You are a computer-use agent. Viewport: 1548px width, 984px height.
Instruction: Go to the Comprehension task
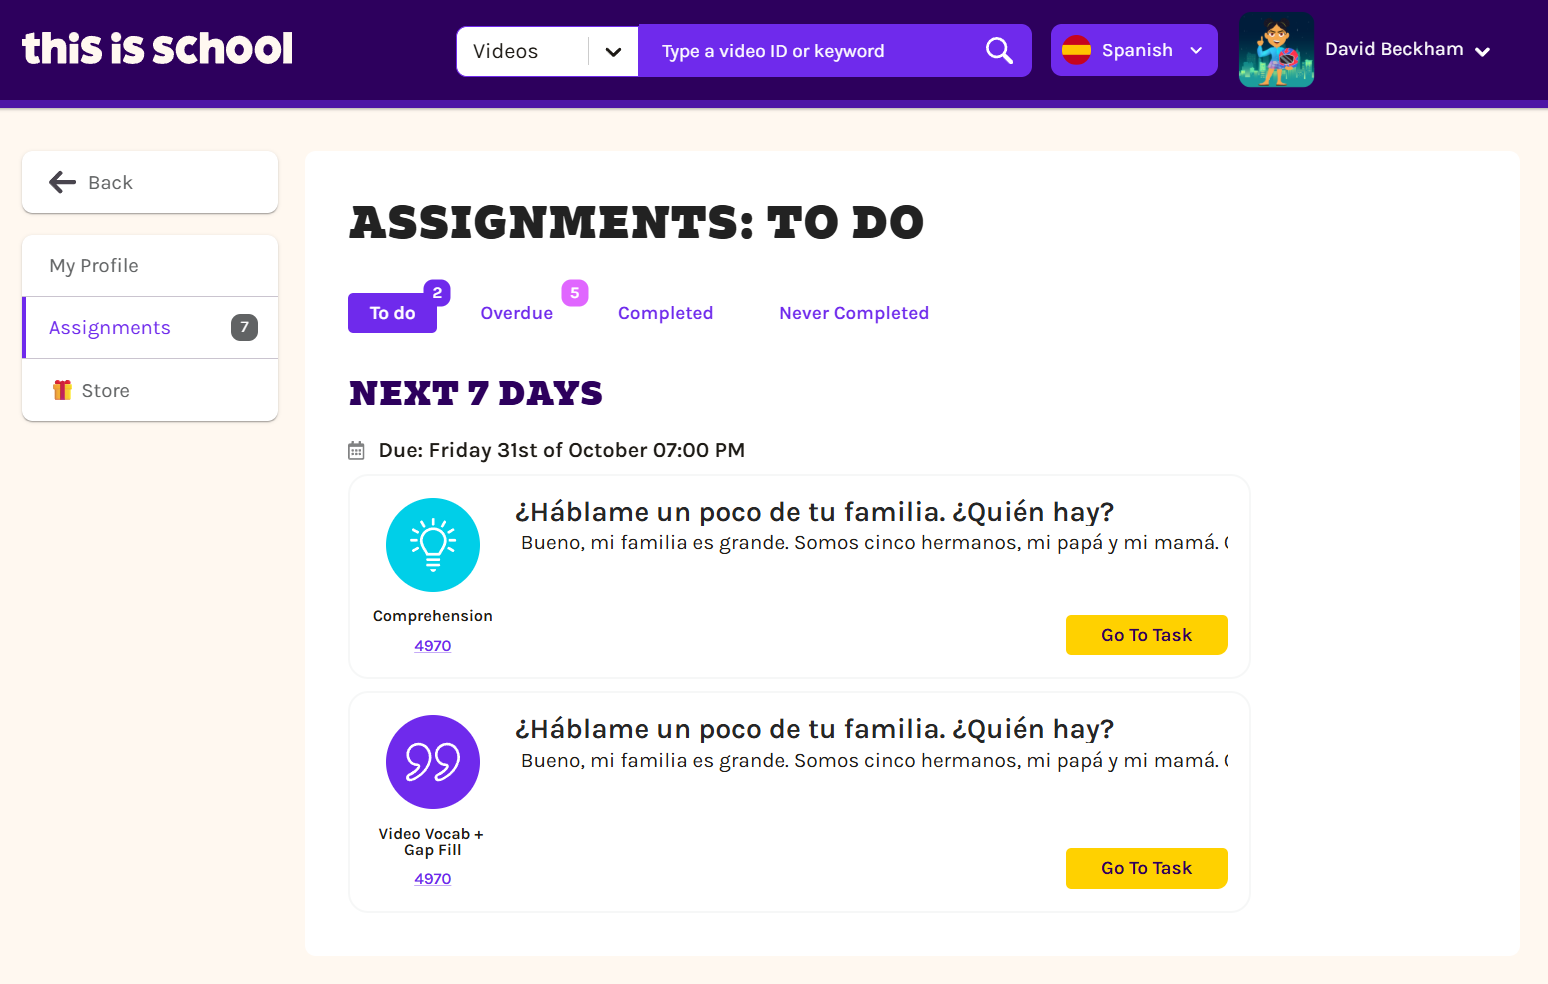click(x=1146, y=635)
